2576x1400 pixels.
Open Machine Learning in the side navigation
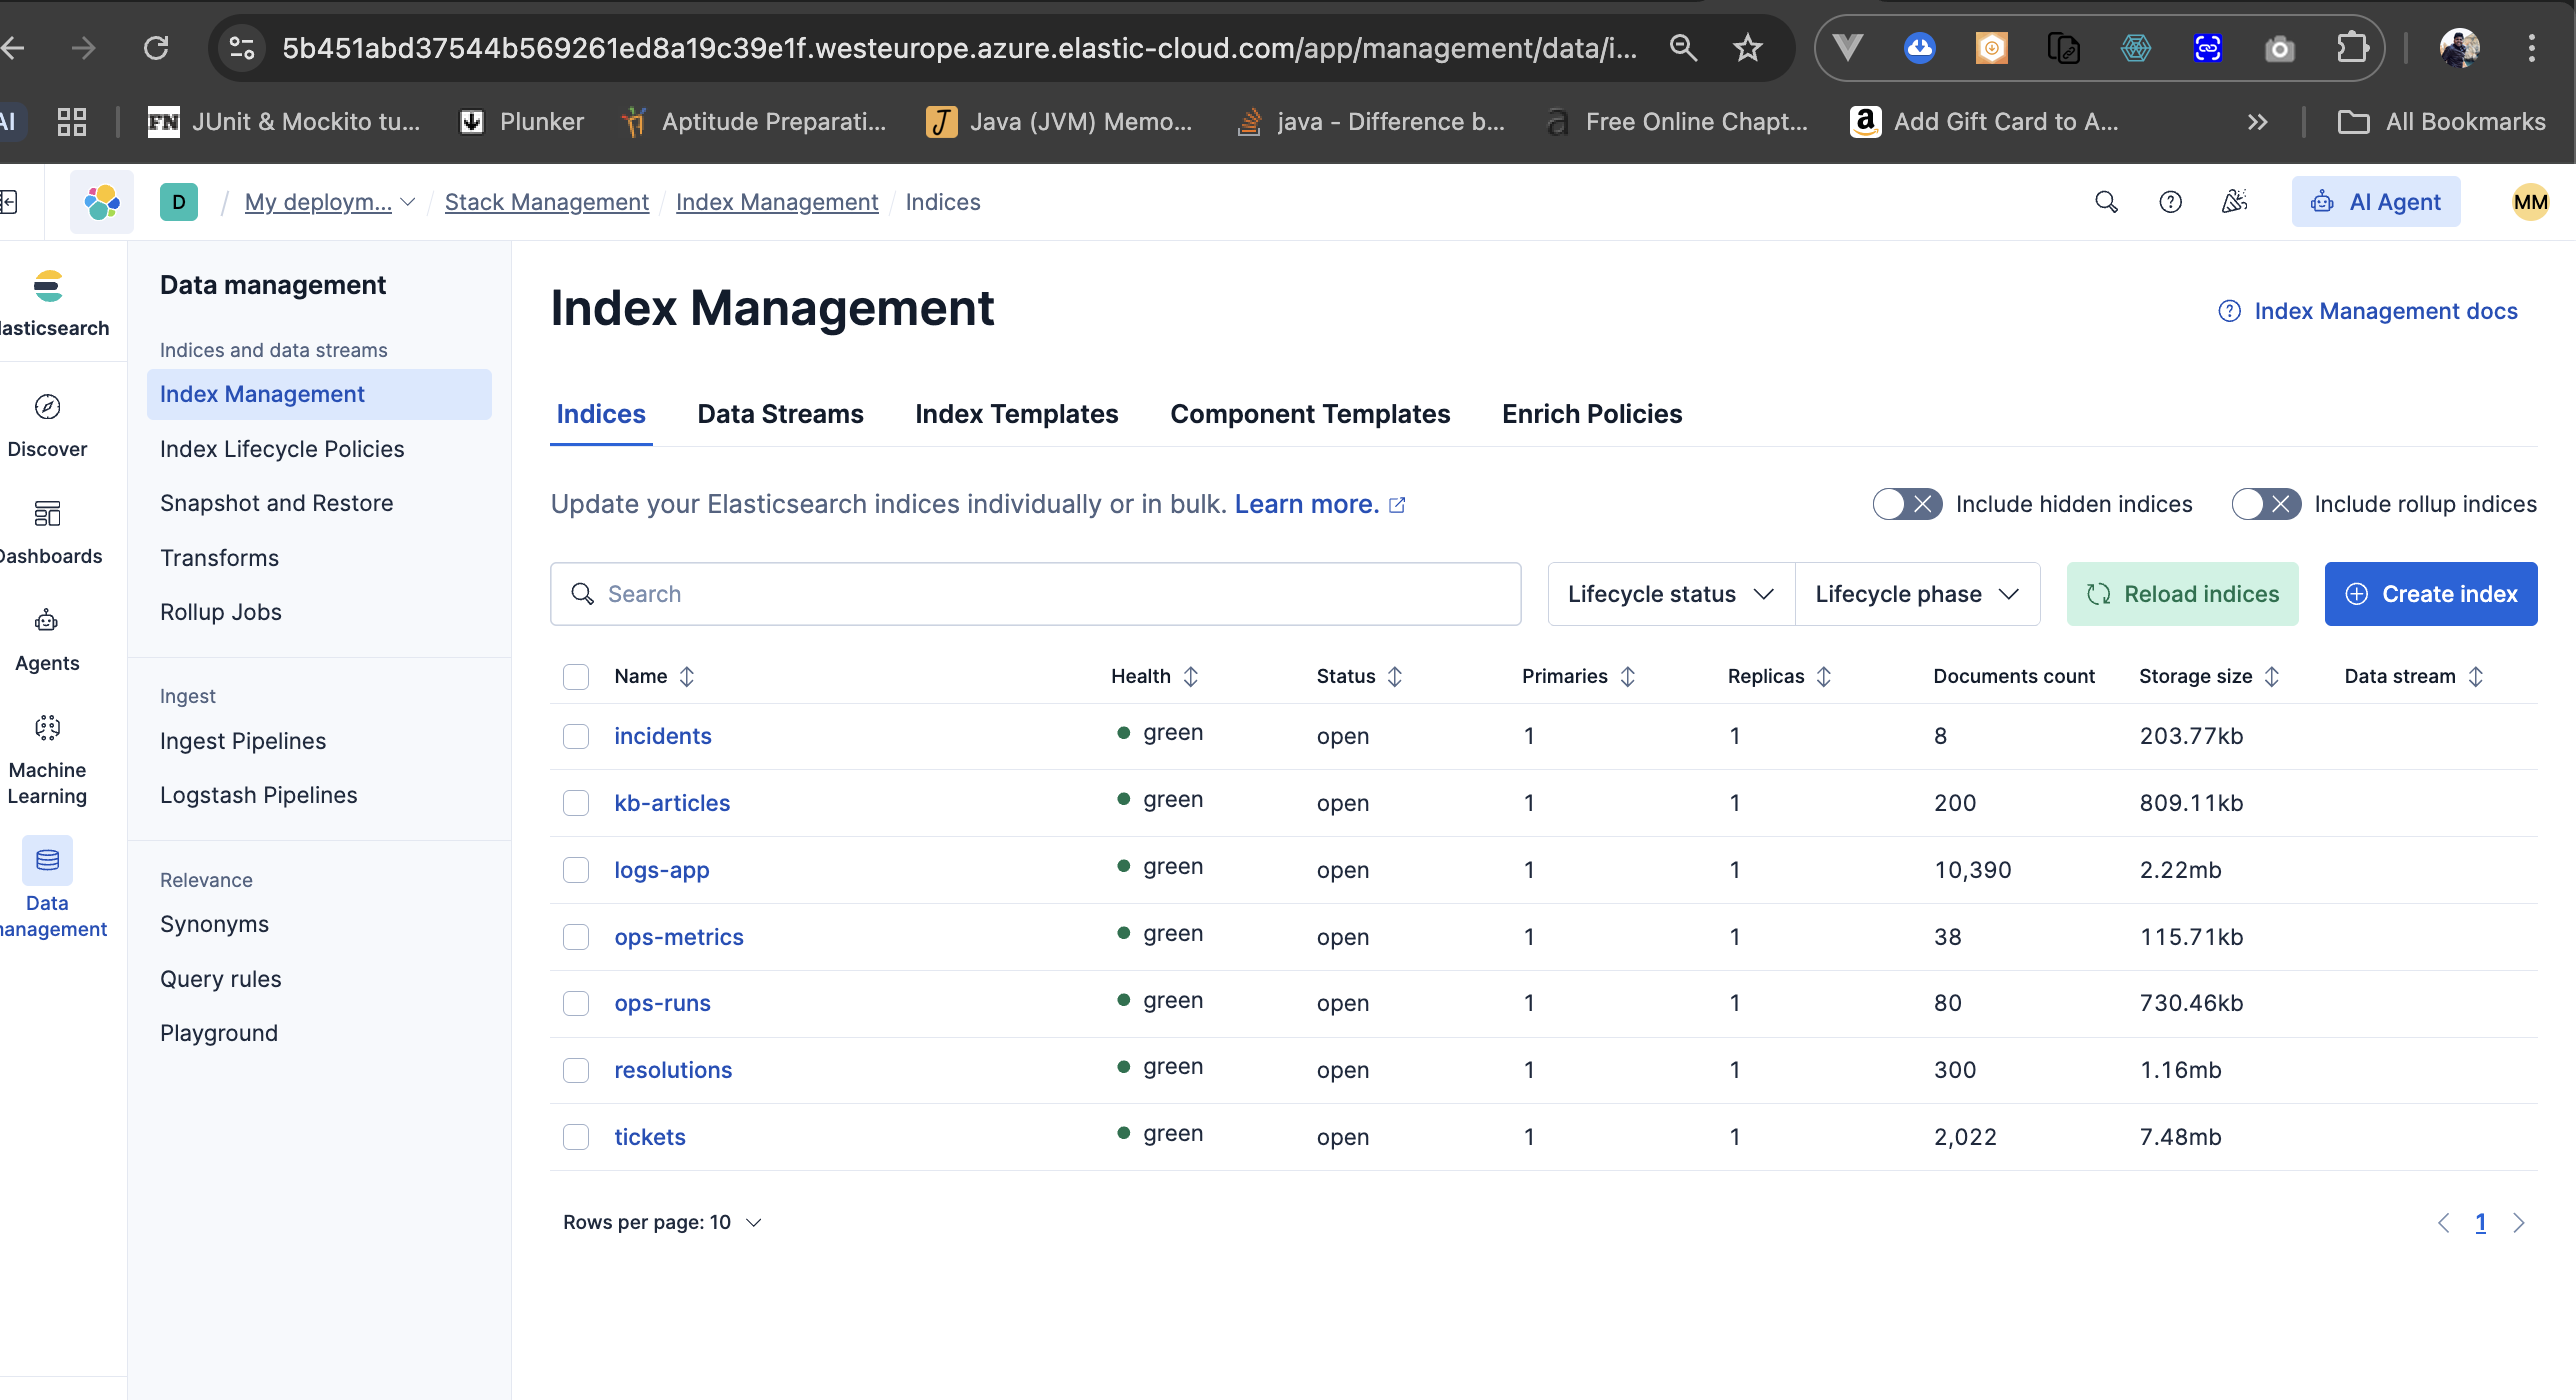[x=47, y=758]
